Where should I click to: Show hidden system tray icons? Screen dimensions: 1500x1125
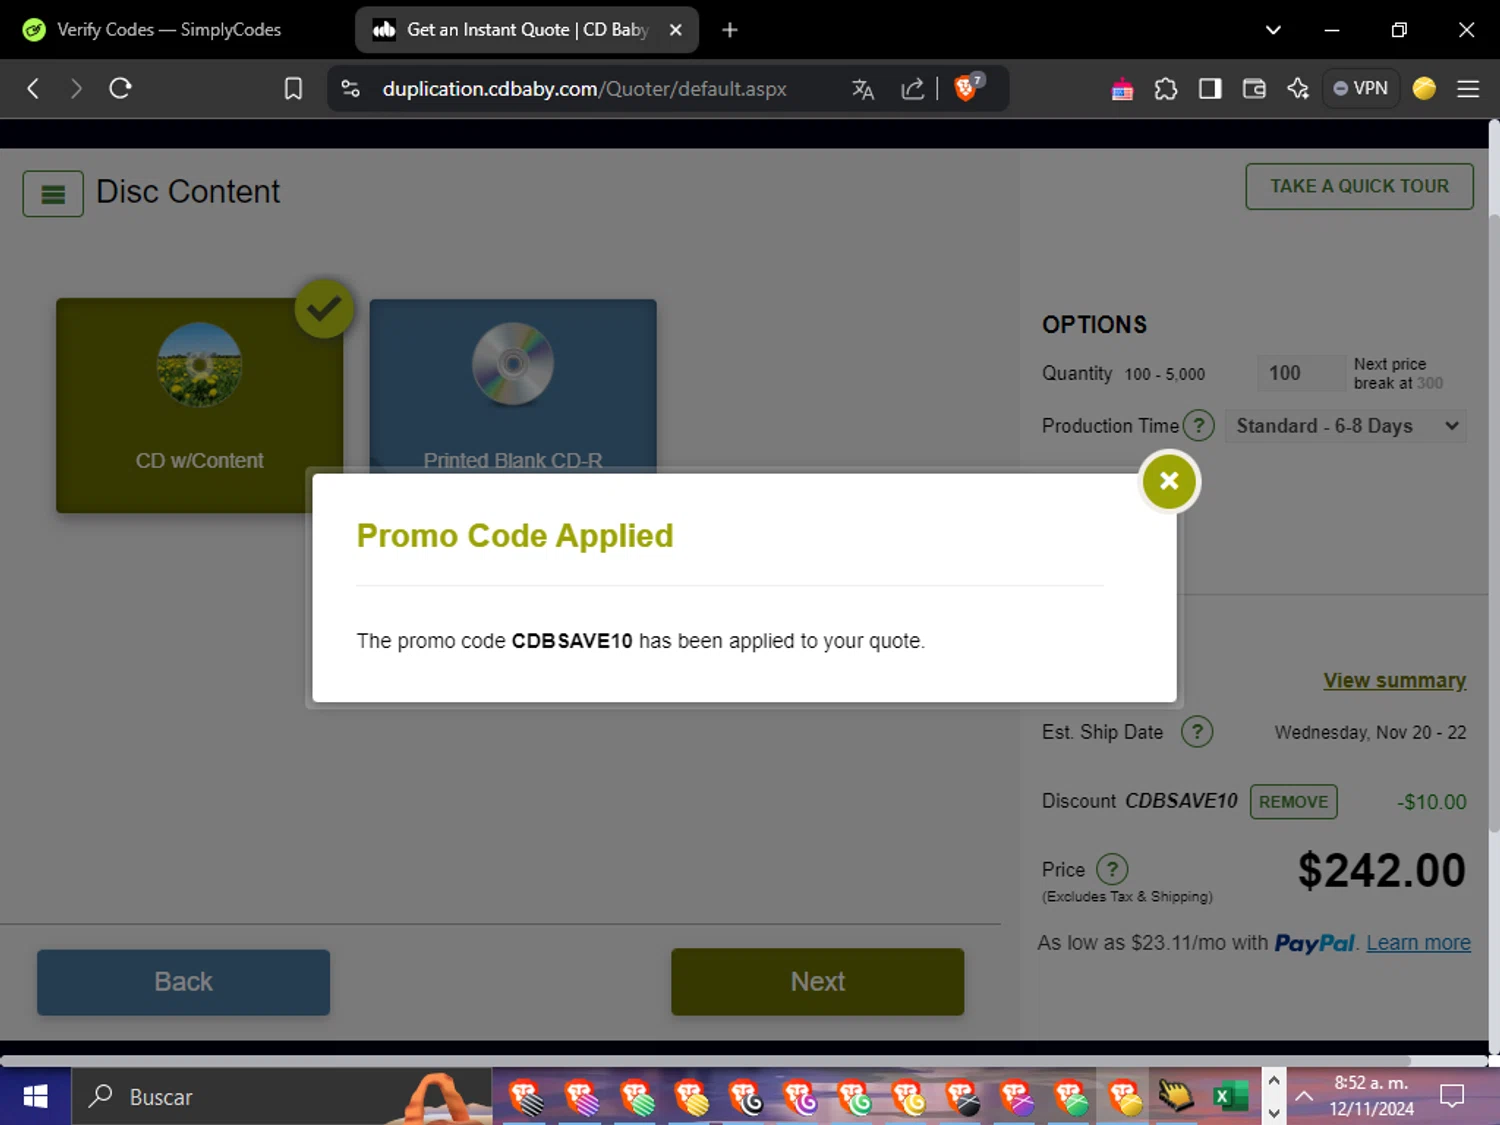(x=1304, y=1097)
